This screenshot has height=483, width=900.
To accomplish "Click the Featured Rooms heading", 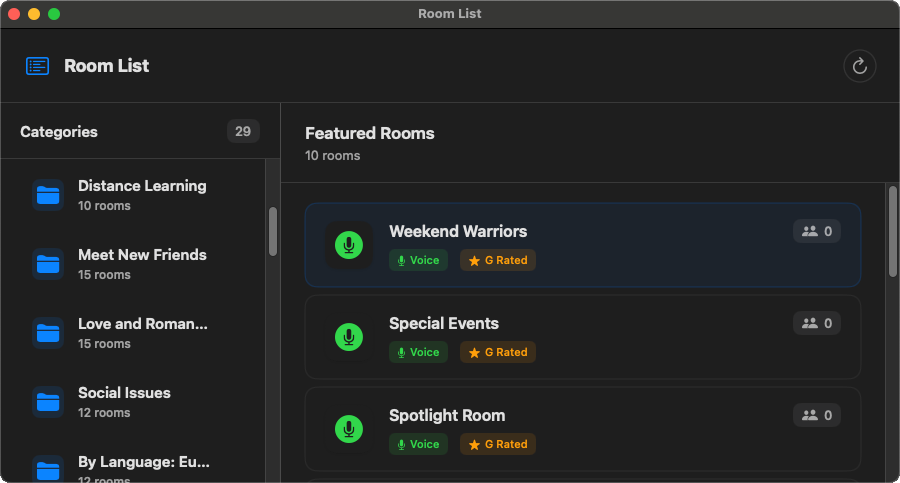I will point(370,133).
